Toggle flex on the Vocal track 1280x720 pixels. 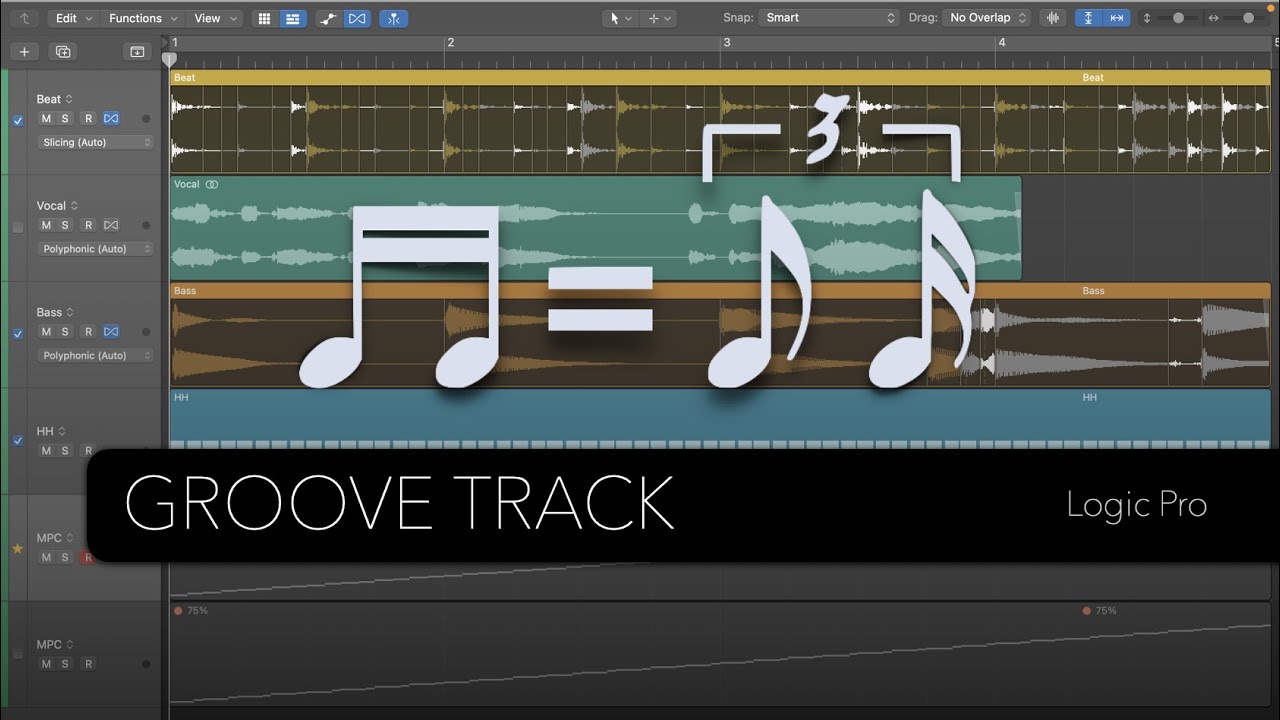[x=111, y=225]
